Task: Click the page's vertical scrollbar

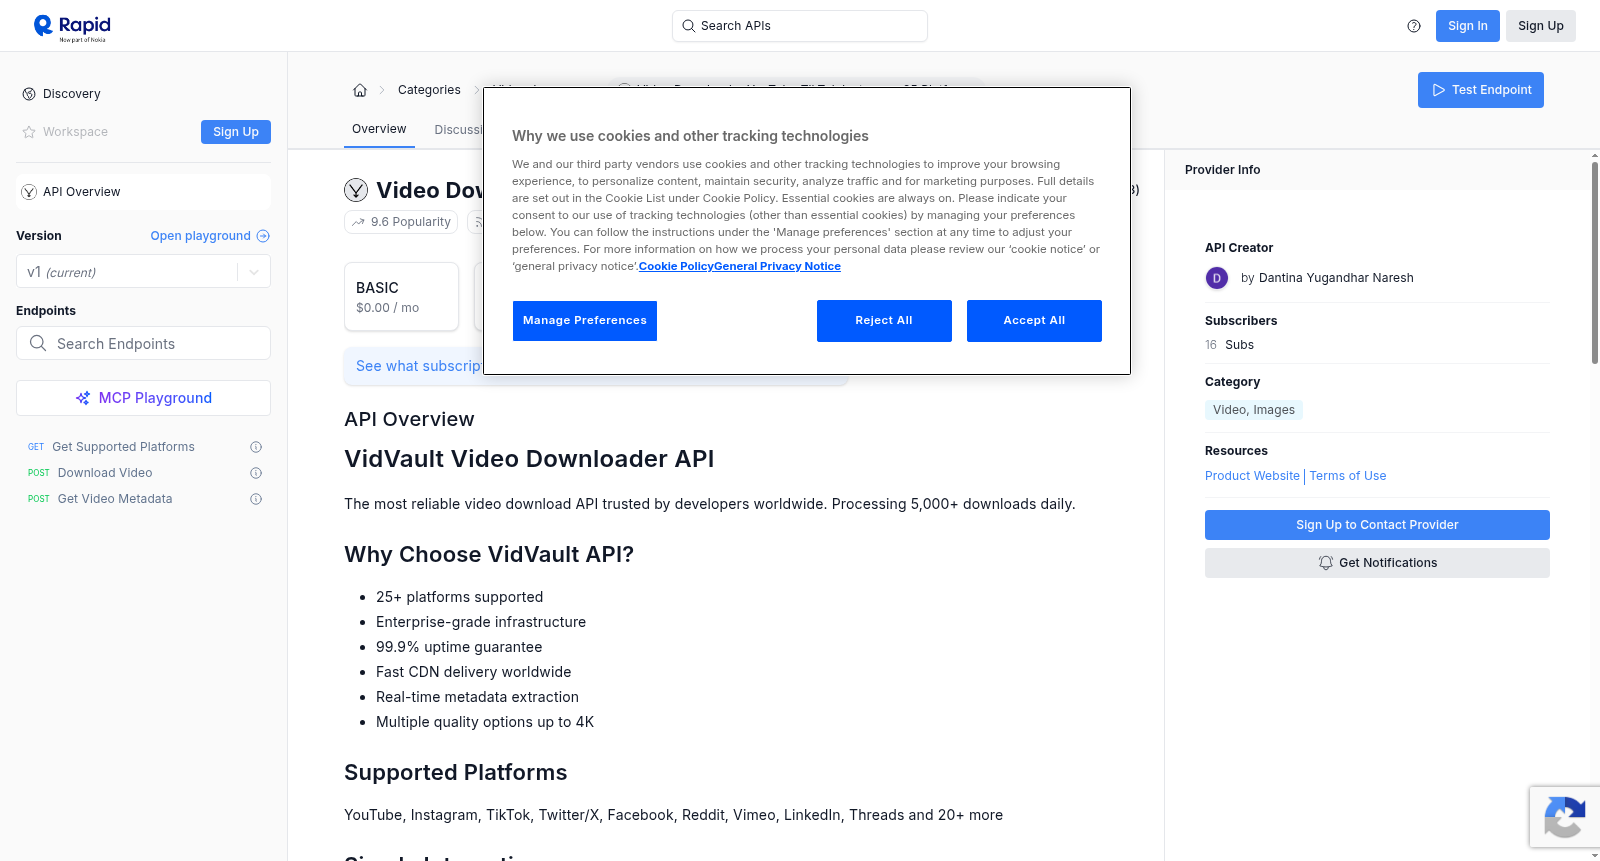Action: point(1594,262)
